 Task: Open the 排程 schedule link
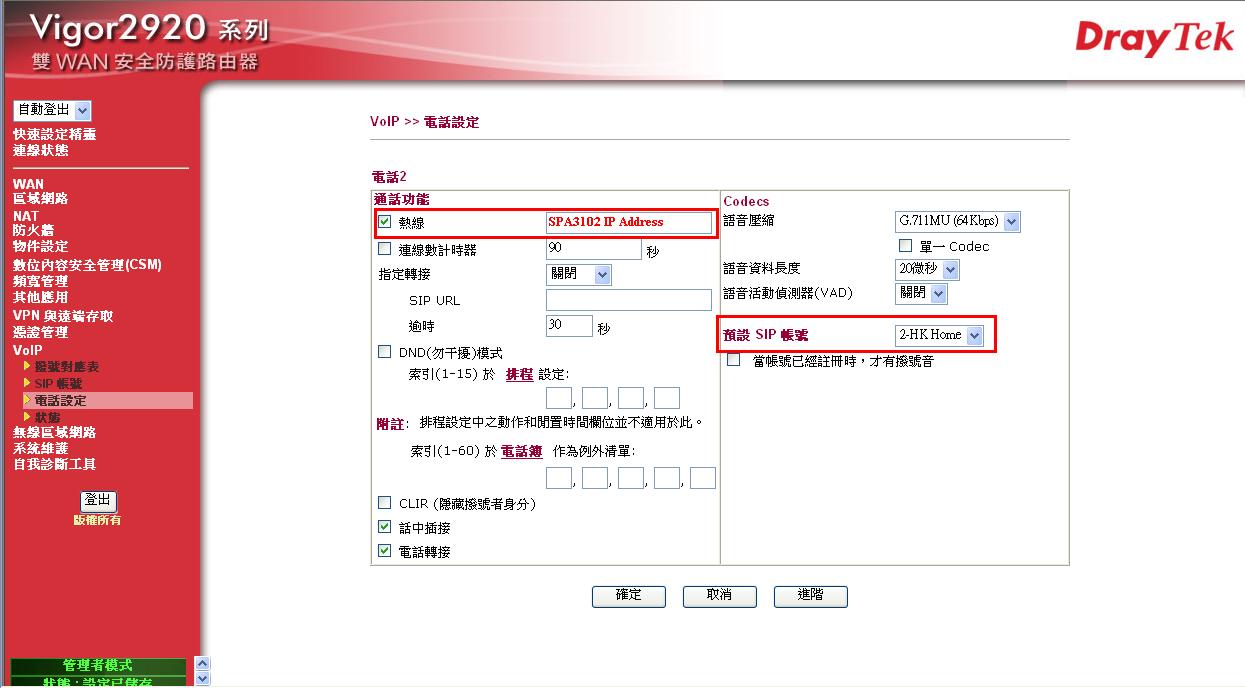pos(519,374)
